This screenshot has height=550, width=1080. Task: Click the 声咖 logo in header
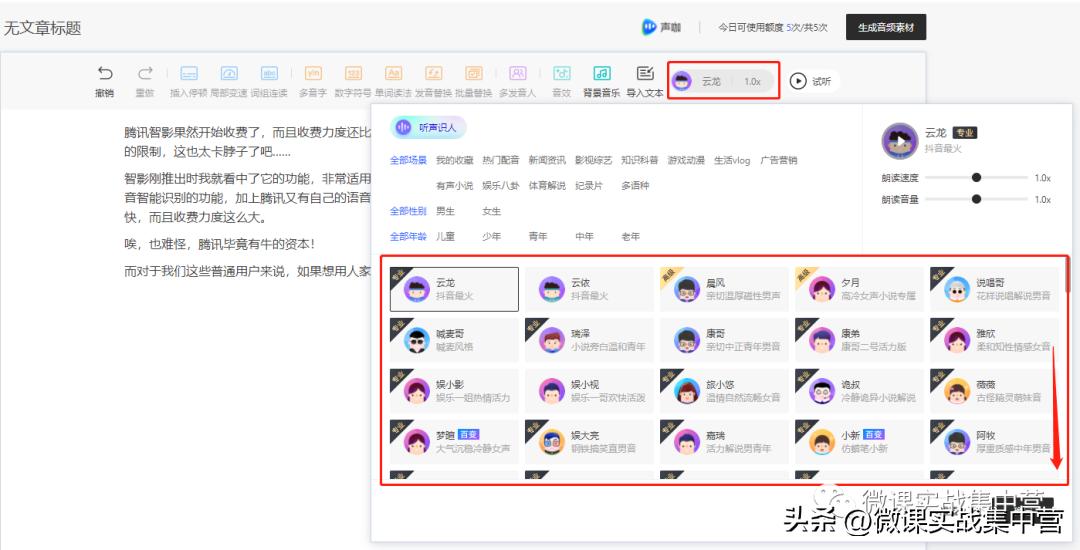click(x=661, y=28)
